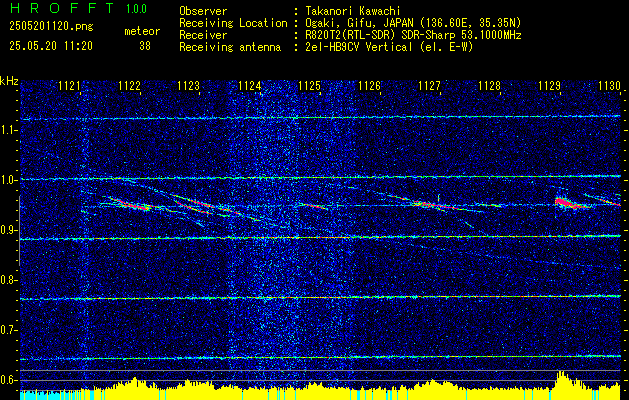The image size is (629, 400).
Task: Click the red meteor echo near 1122
Action: 128,204
